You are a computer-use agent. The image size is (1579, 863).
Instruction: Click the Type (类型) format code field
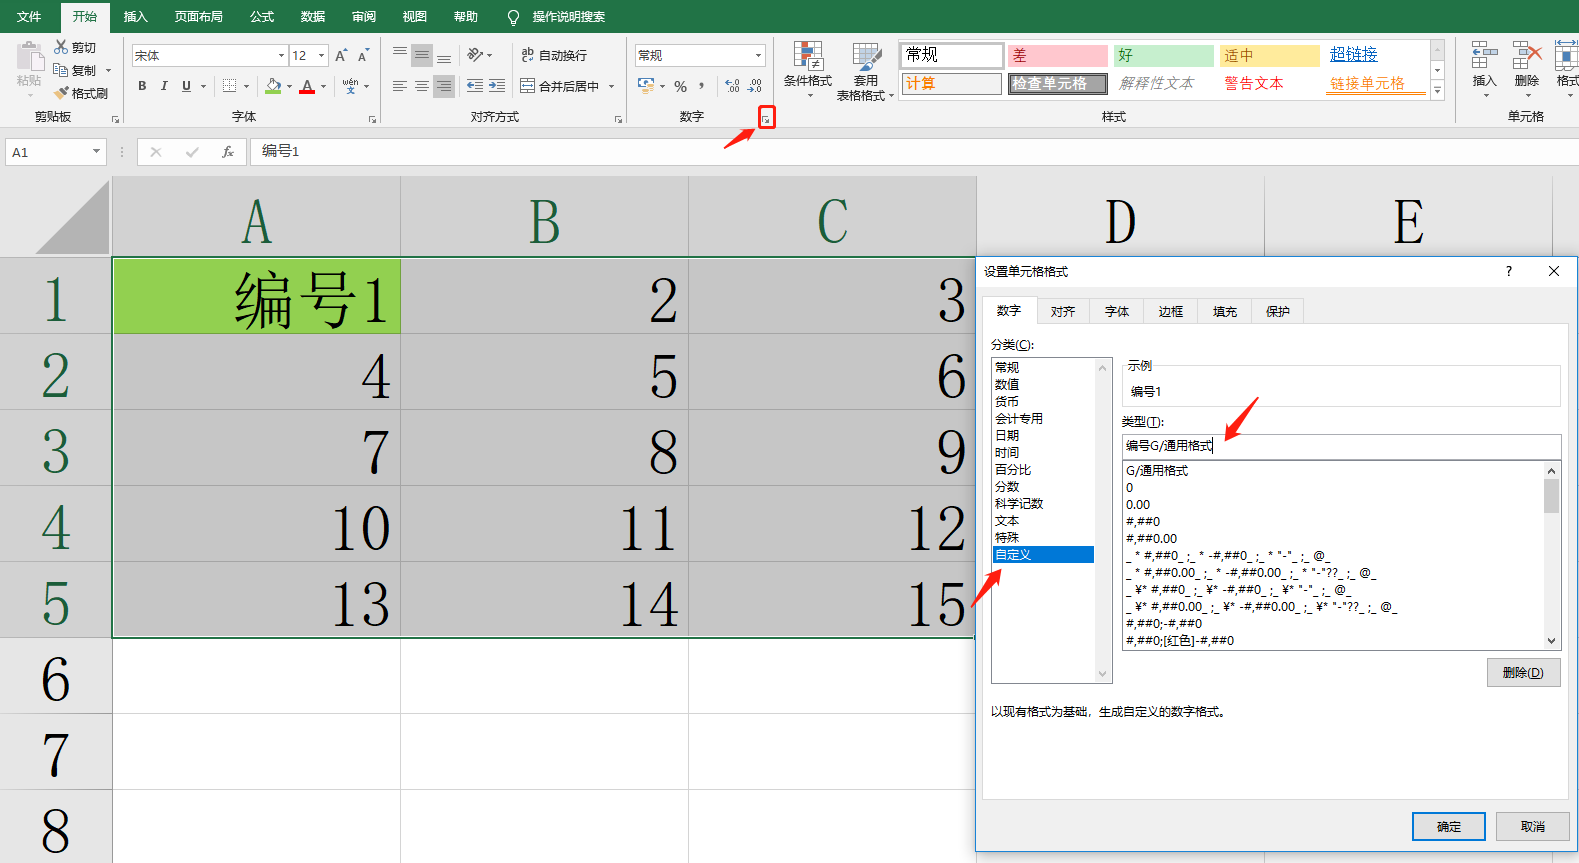[1341, 446]
